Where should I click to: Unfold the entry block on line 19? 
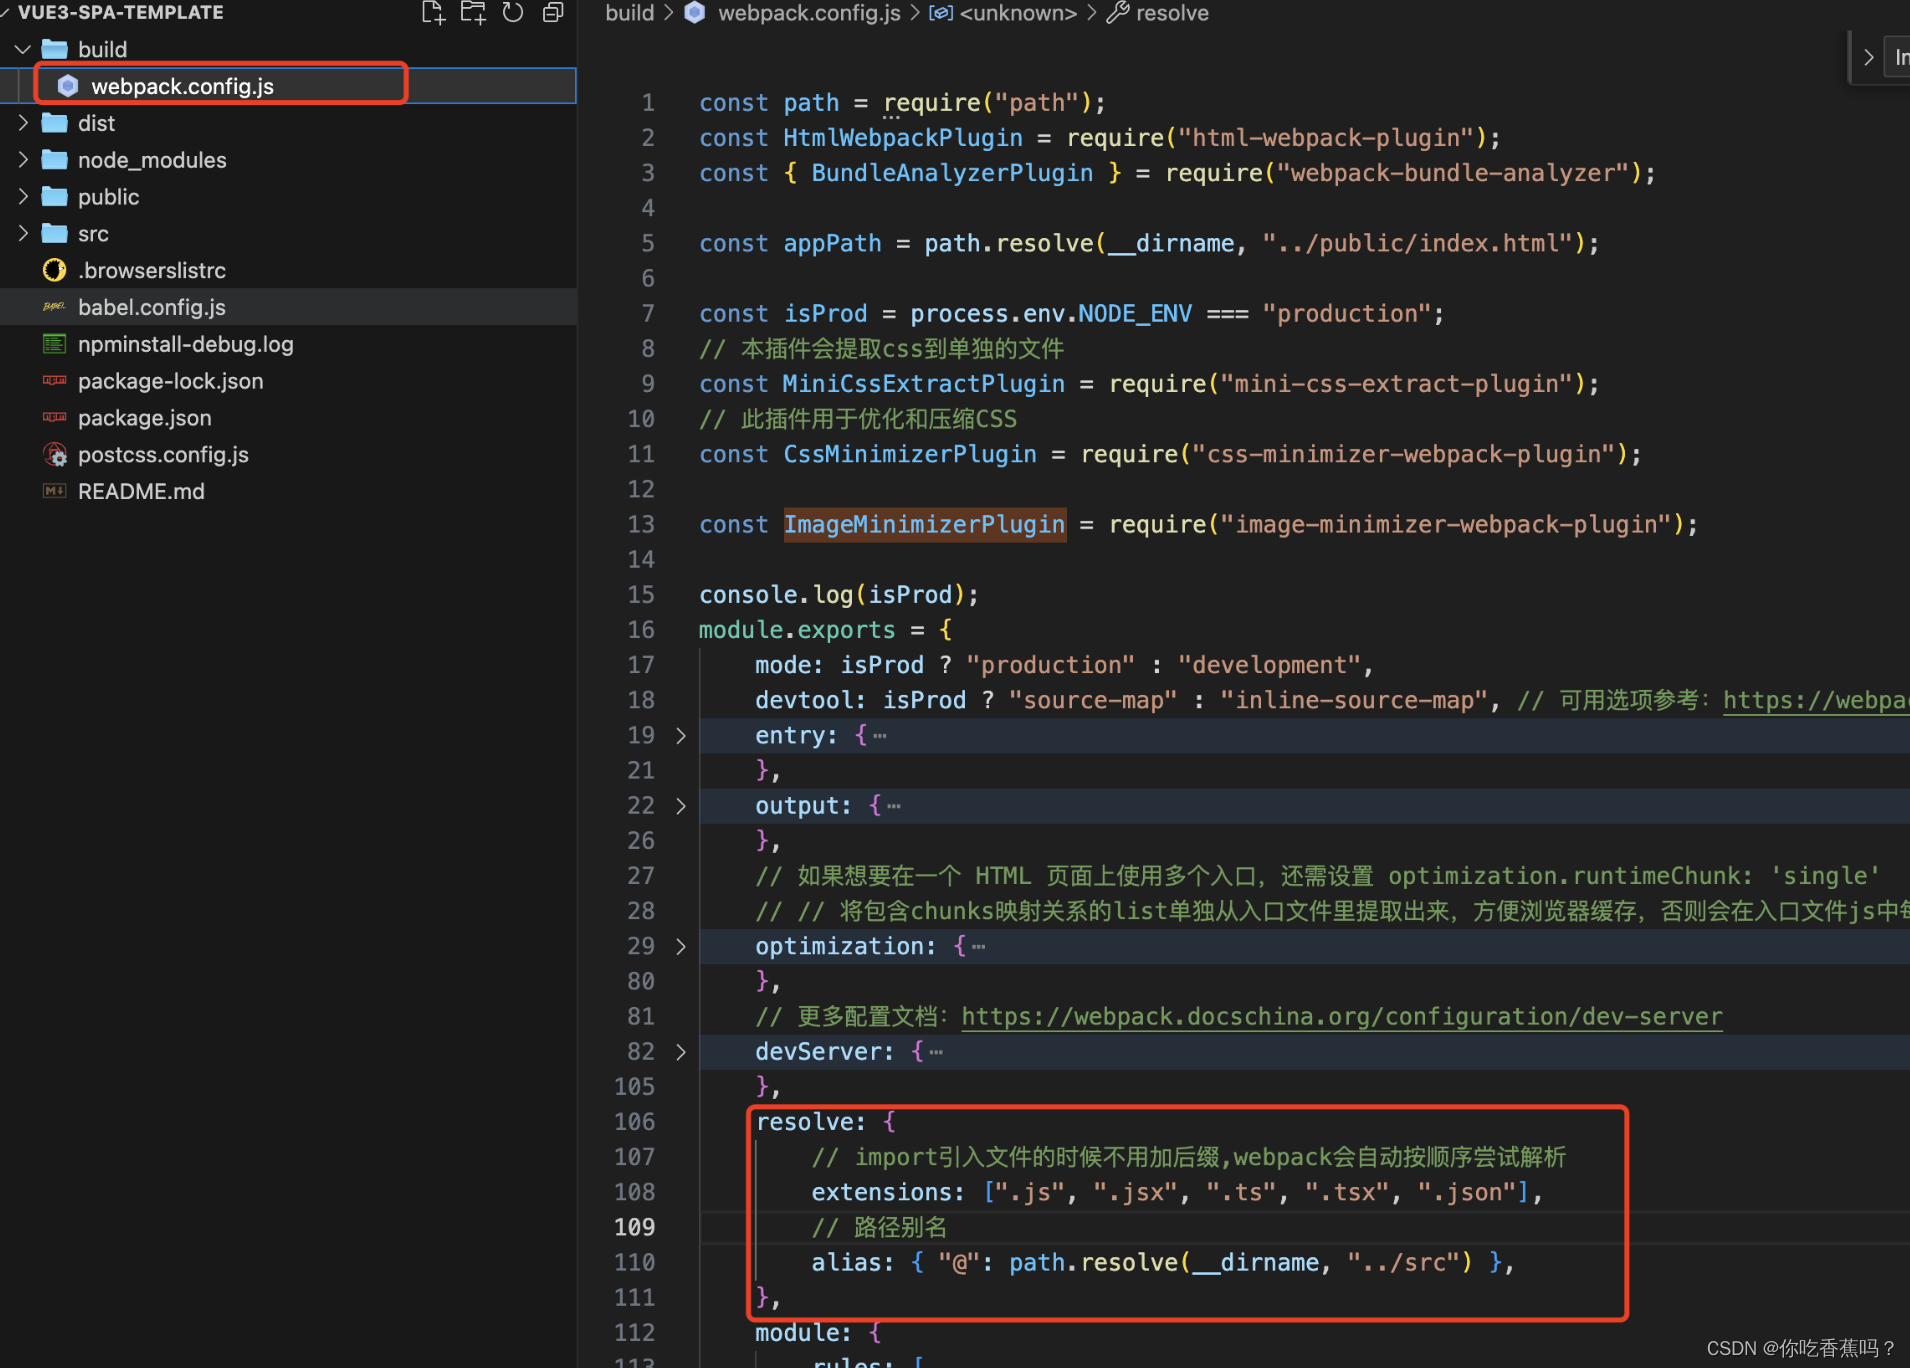[681, 736]
